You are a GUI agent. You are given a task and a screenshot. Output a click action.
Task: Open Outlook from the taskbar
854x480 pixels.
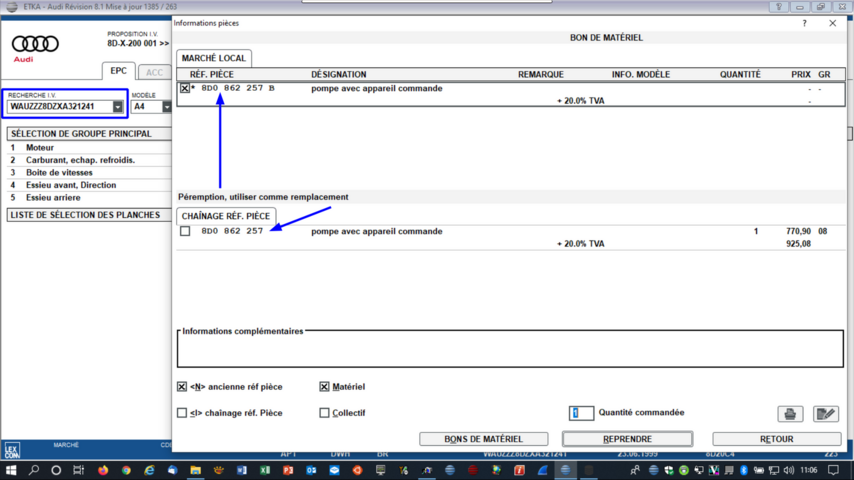click(x=311, y=470)
